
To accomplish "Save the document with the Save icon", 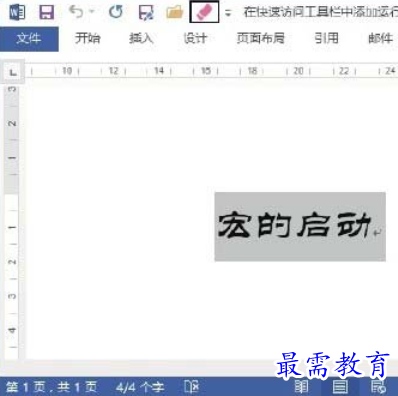I will pos(46,12).
